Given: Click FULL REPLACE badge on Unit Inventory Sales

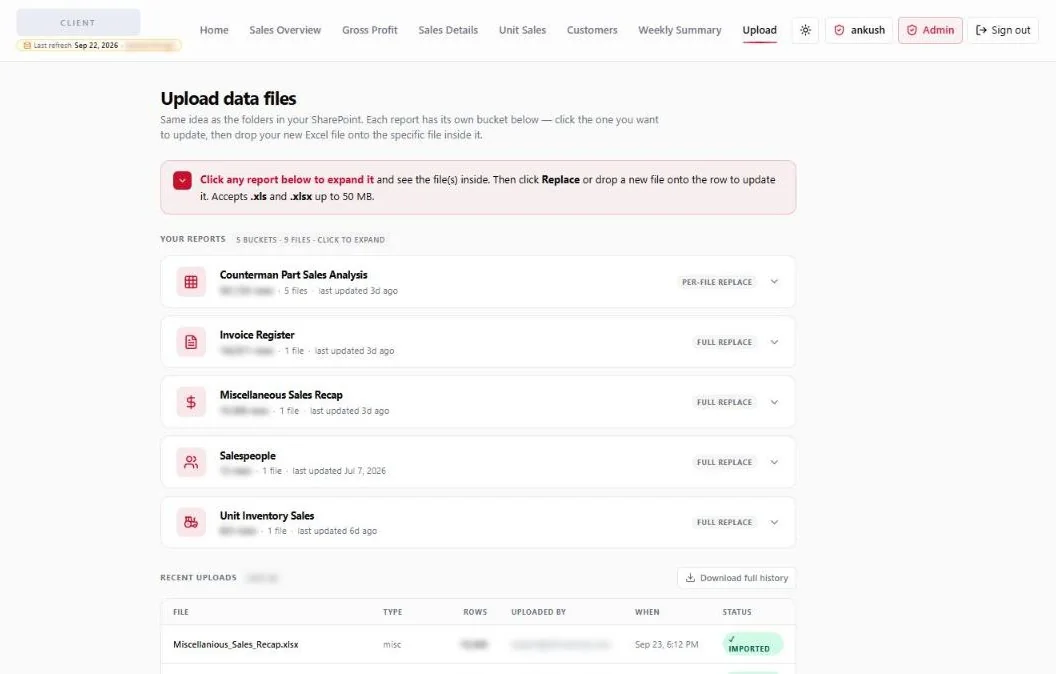Looking at the screenshot, I should (724, 523).
